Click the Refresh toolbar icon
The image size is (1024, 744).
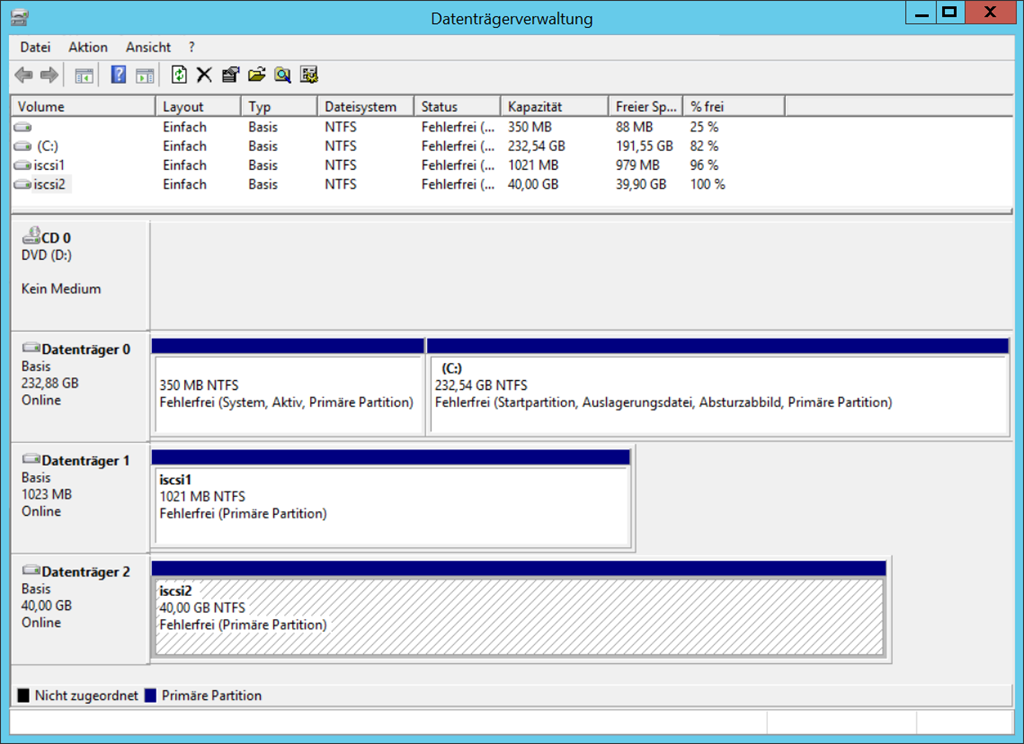pyautogui.click(x=179, y=74)
